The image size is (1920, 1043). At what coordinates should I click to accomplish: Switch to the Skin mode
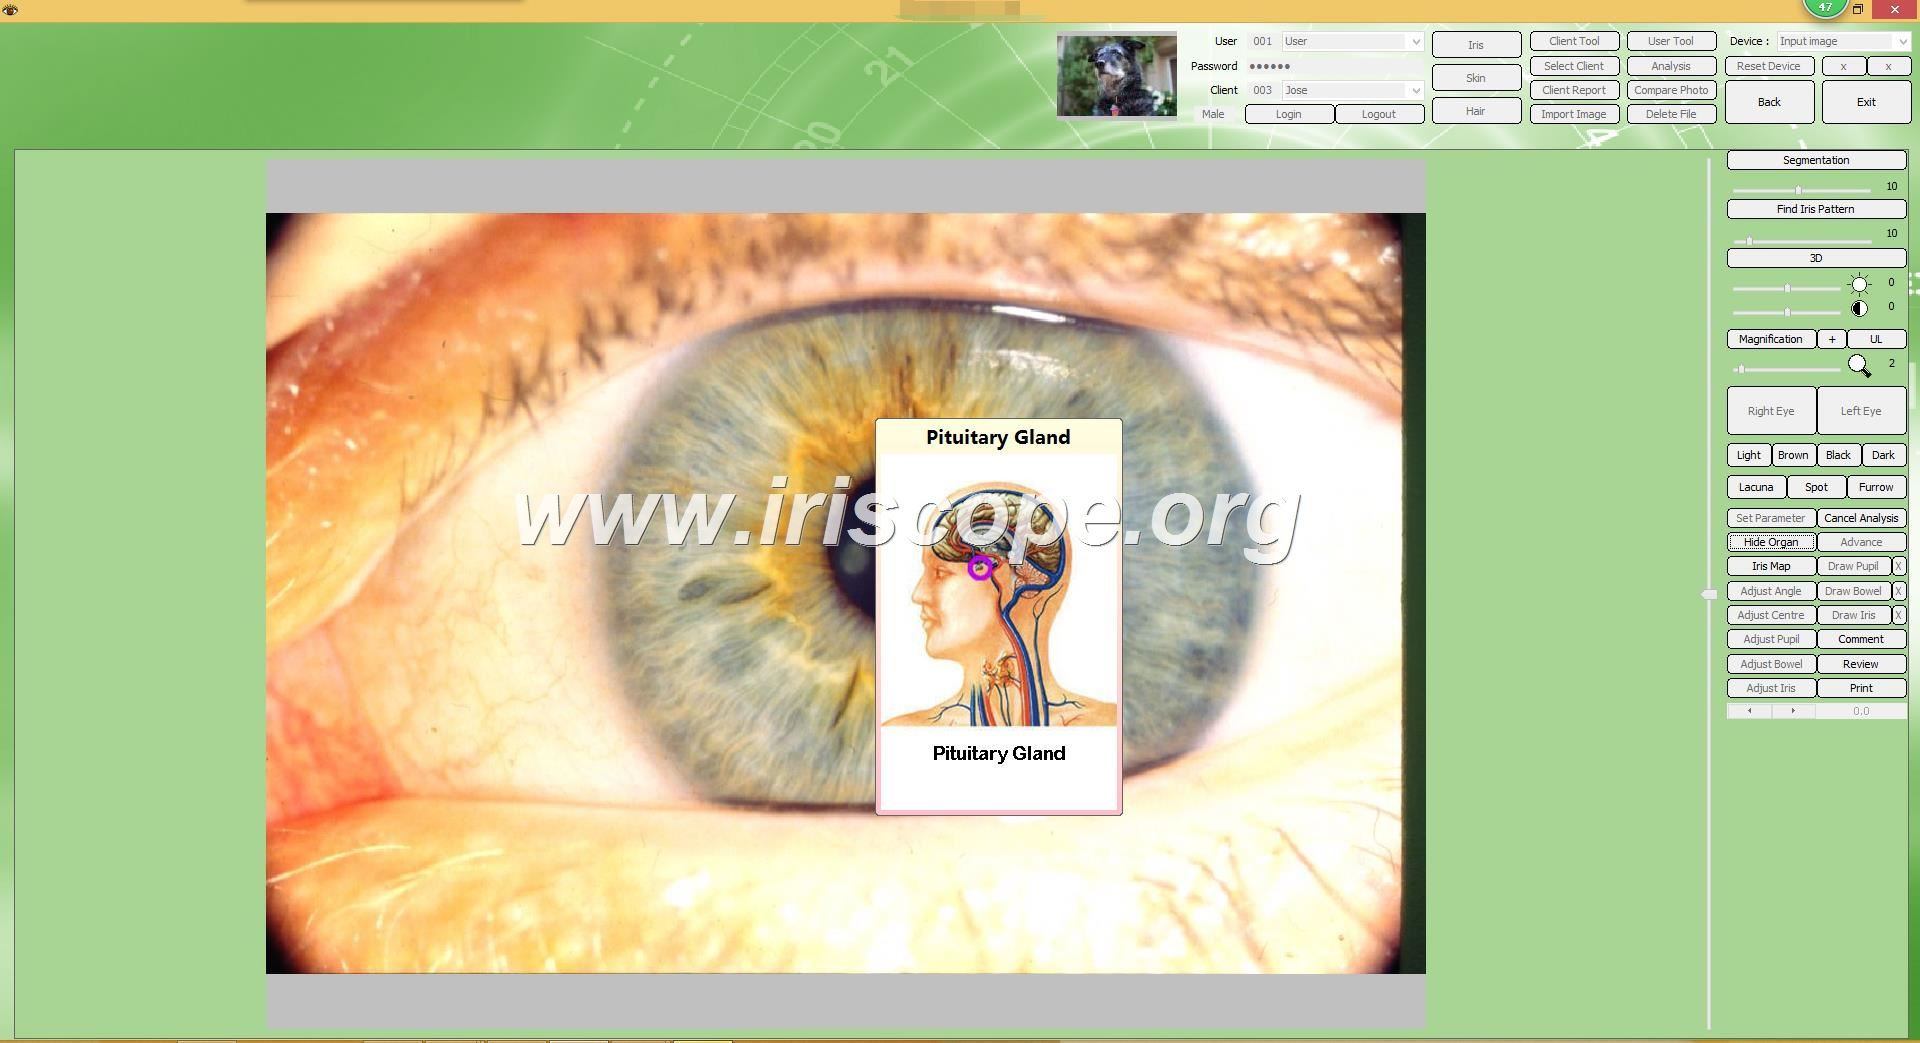[1476, 78]
